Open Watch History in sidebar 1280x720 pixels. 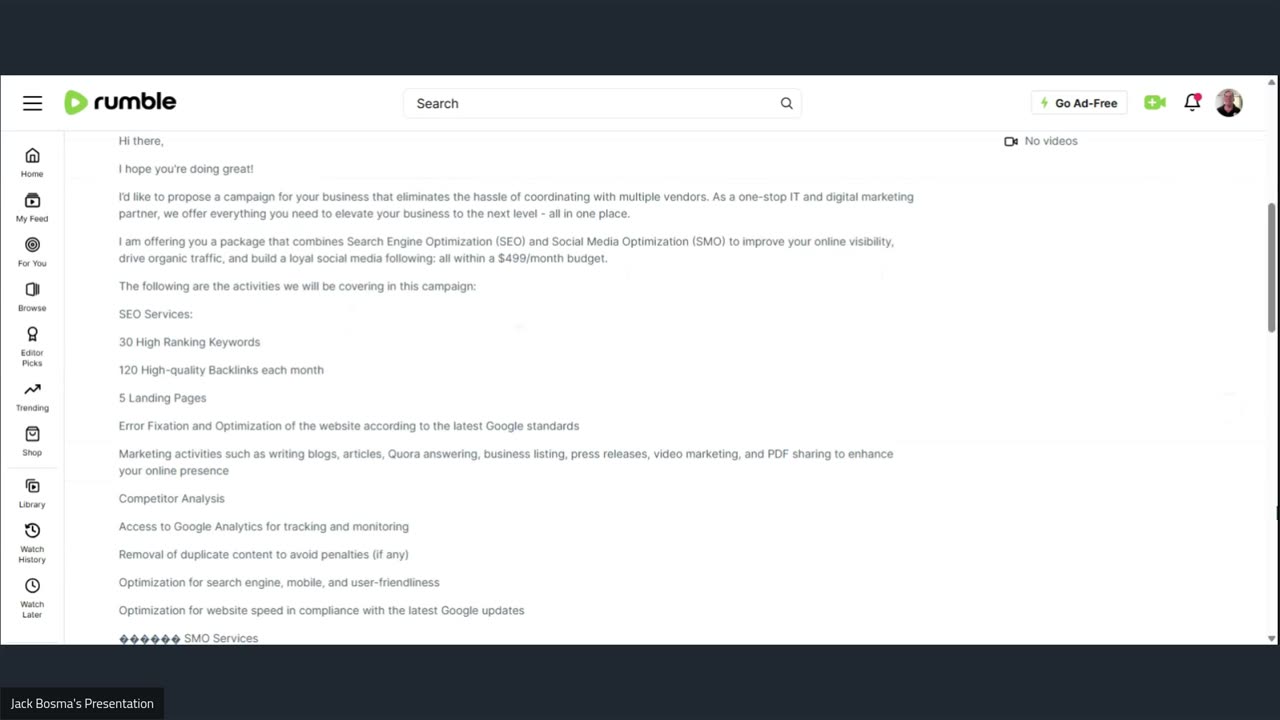32,542
